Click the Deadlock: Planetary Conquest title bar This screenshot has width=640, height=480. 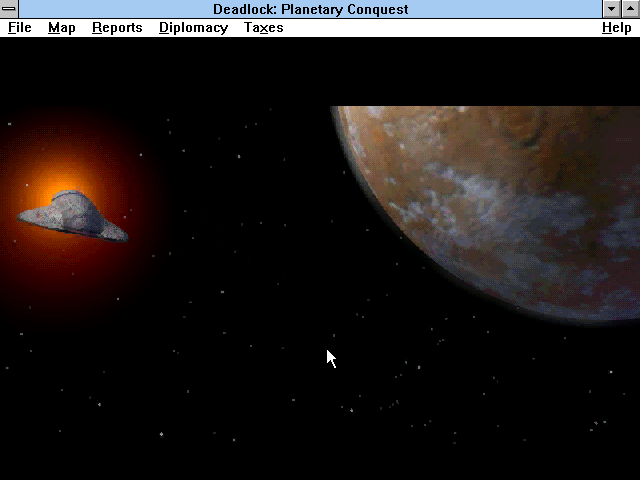coord(310,9)
